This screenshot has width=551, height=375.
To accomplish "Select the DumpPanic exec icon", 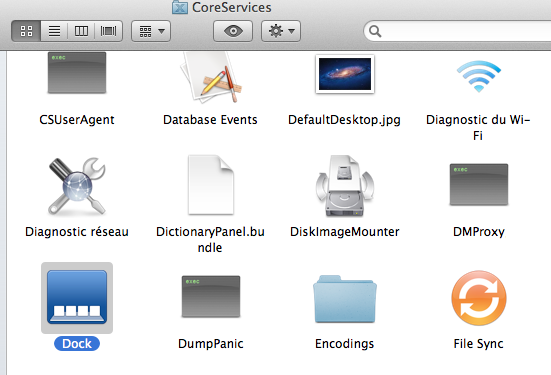I will click(x=210, y=297).
